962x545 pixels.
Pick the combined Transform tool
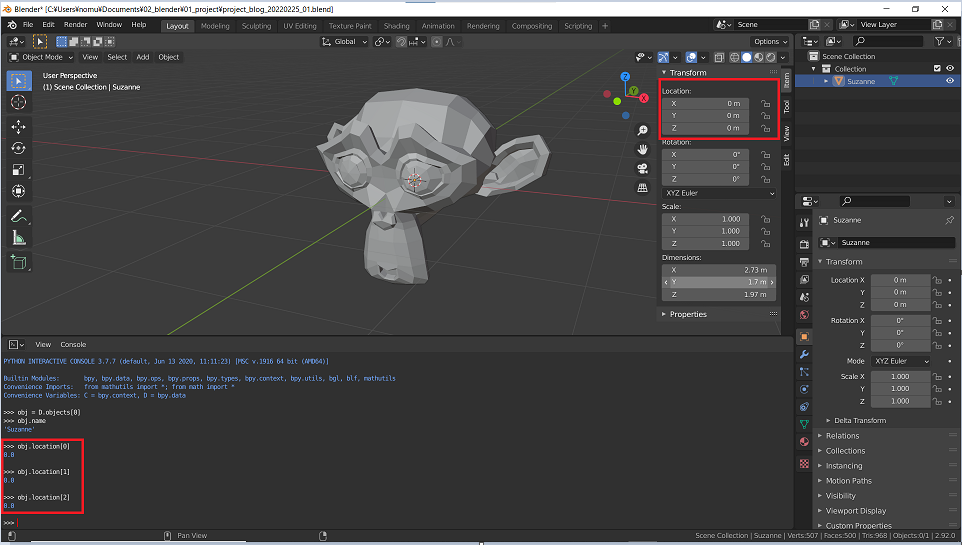click(x=18, y=191)
